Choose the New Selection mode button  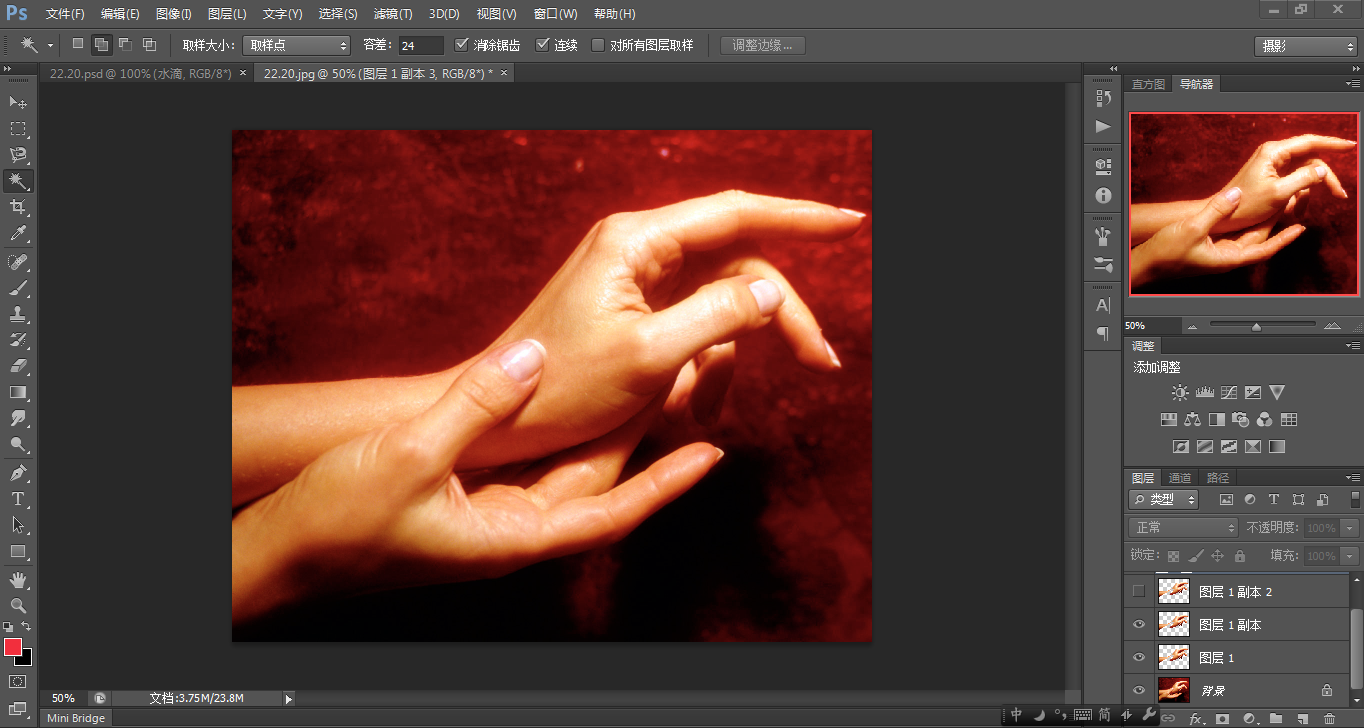point(78,44)
